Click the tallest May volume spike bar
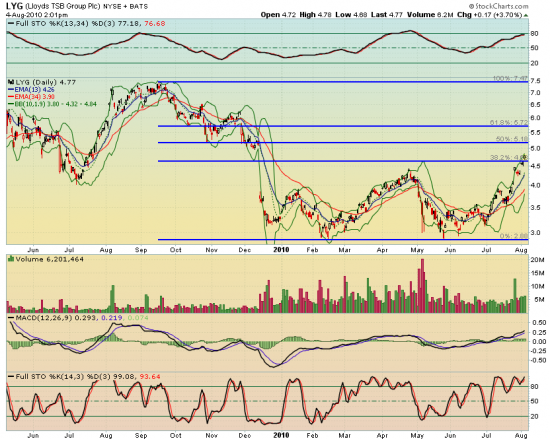Viewport: 550px width, 439px height. [x=422, y=285]
